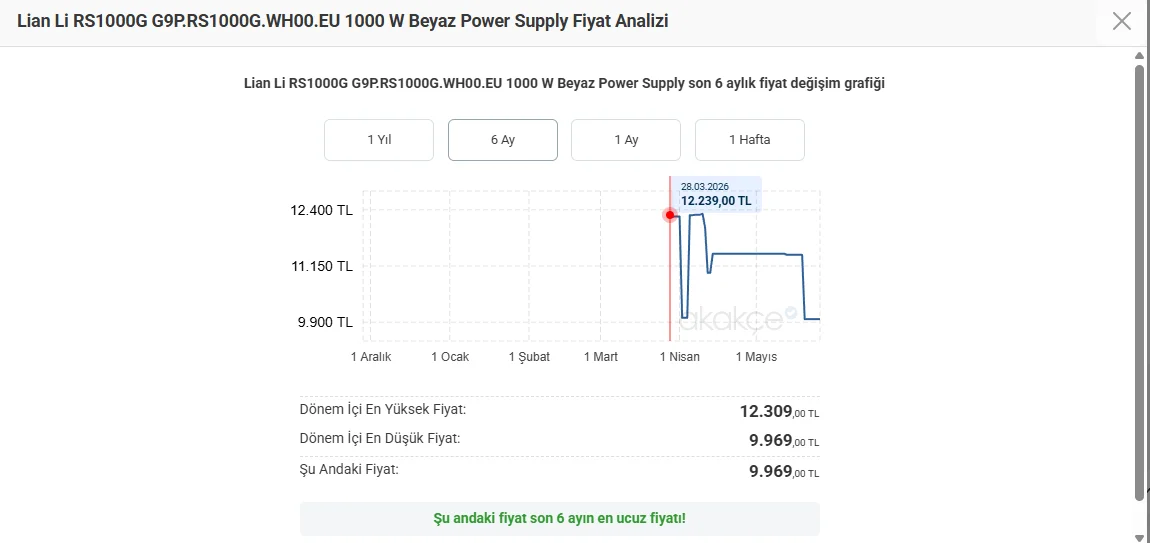
Task: Click the 1 Mayıs axis label
Action: (x=756, y=357)
